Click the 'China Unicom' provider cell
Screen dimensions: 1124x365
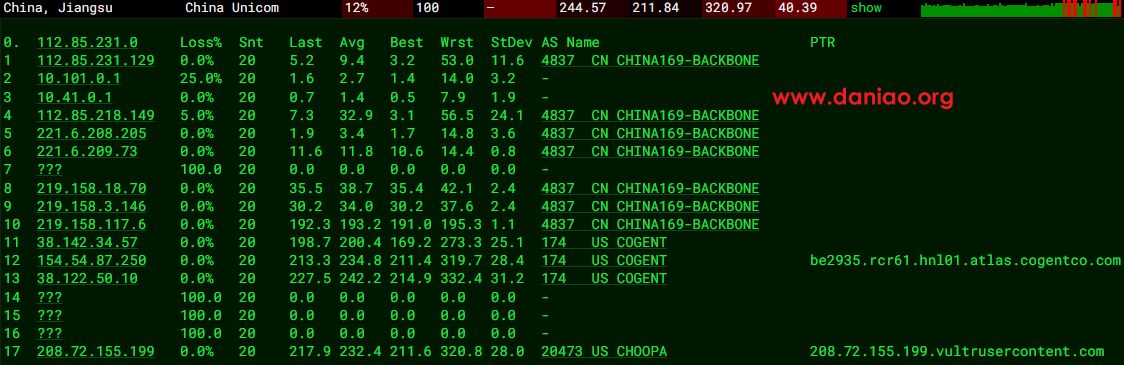click(232, 9)
